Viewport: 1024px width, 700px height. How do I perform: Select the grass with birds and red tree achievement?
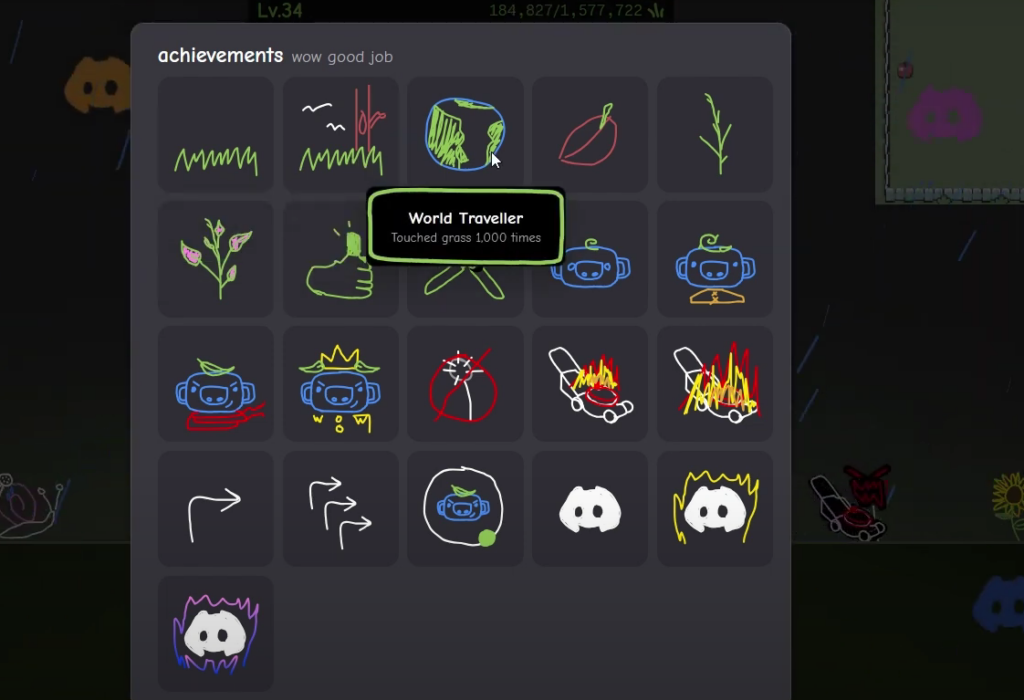tap(340, 134)
